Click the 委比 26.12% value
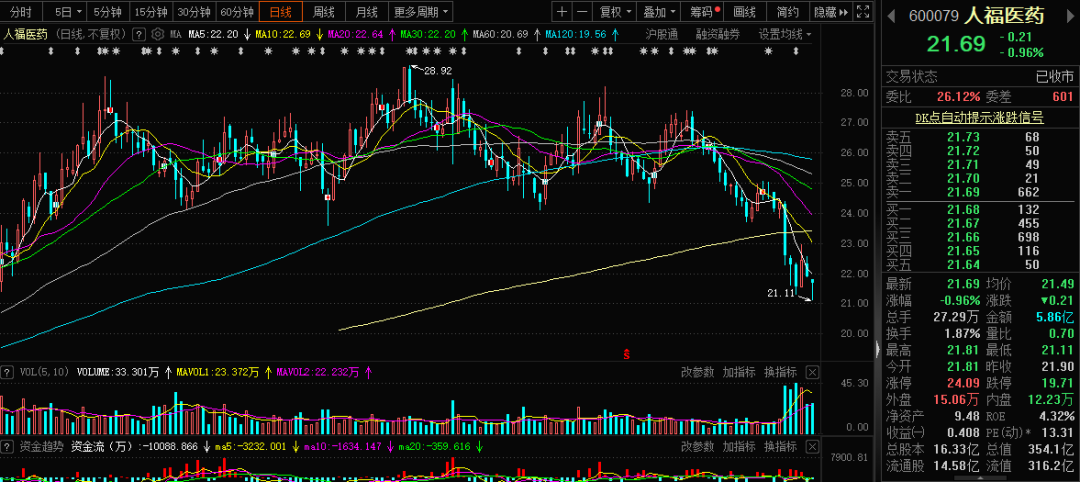 958,97
